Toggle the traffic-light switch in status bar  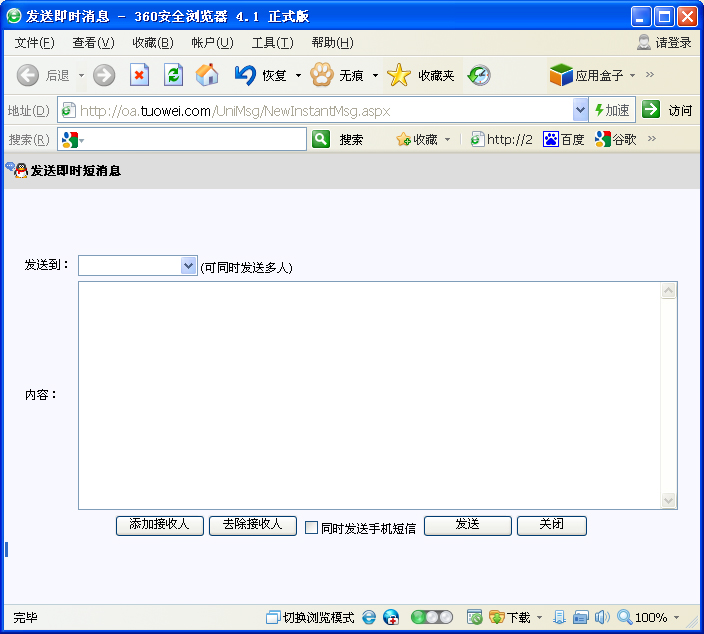pyautogui.click(x=432, y=618)
